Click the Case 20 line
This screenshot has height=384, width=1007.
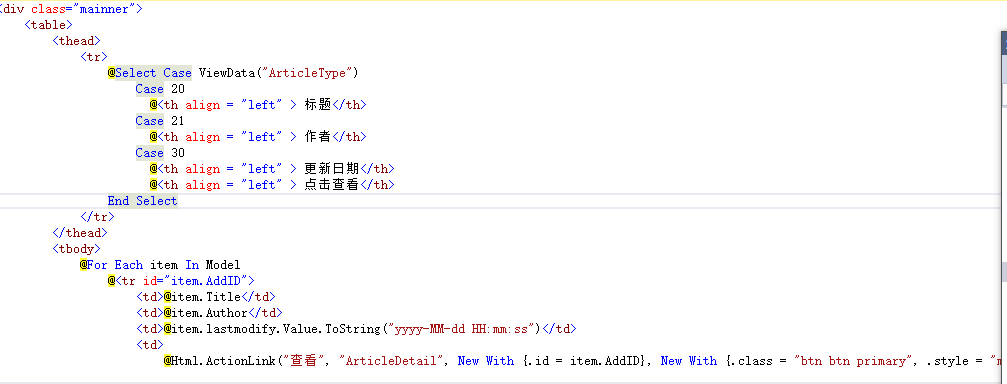point(160,89)
